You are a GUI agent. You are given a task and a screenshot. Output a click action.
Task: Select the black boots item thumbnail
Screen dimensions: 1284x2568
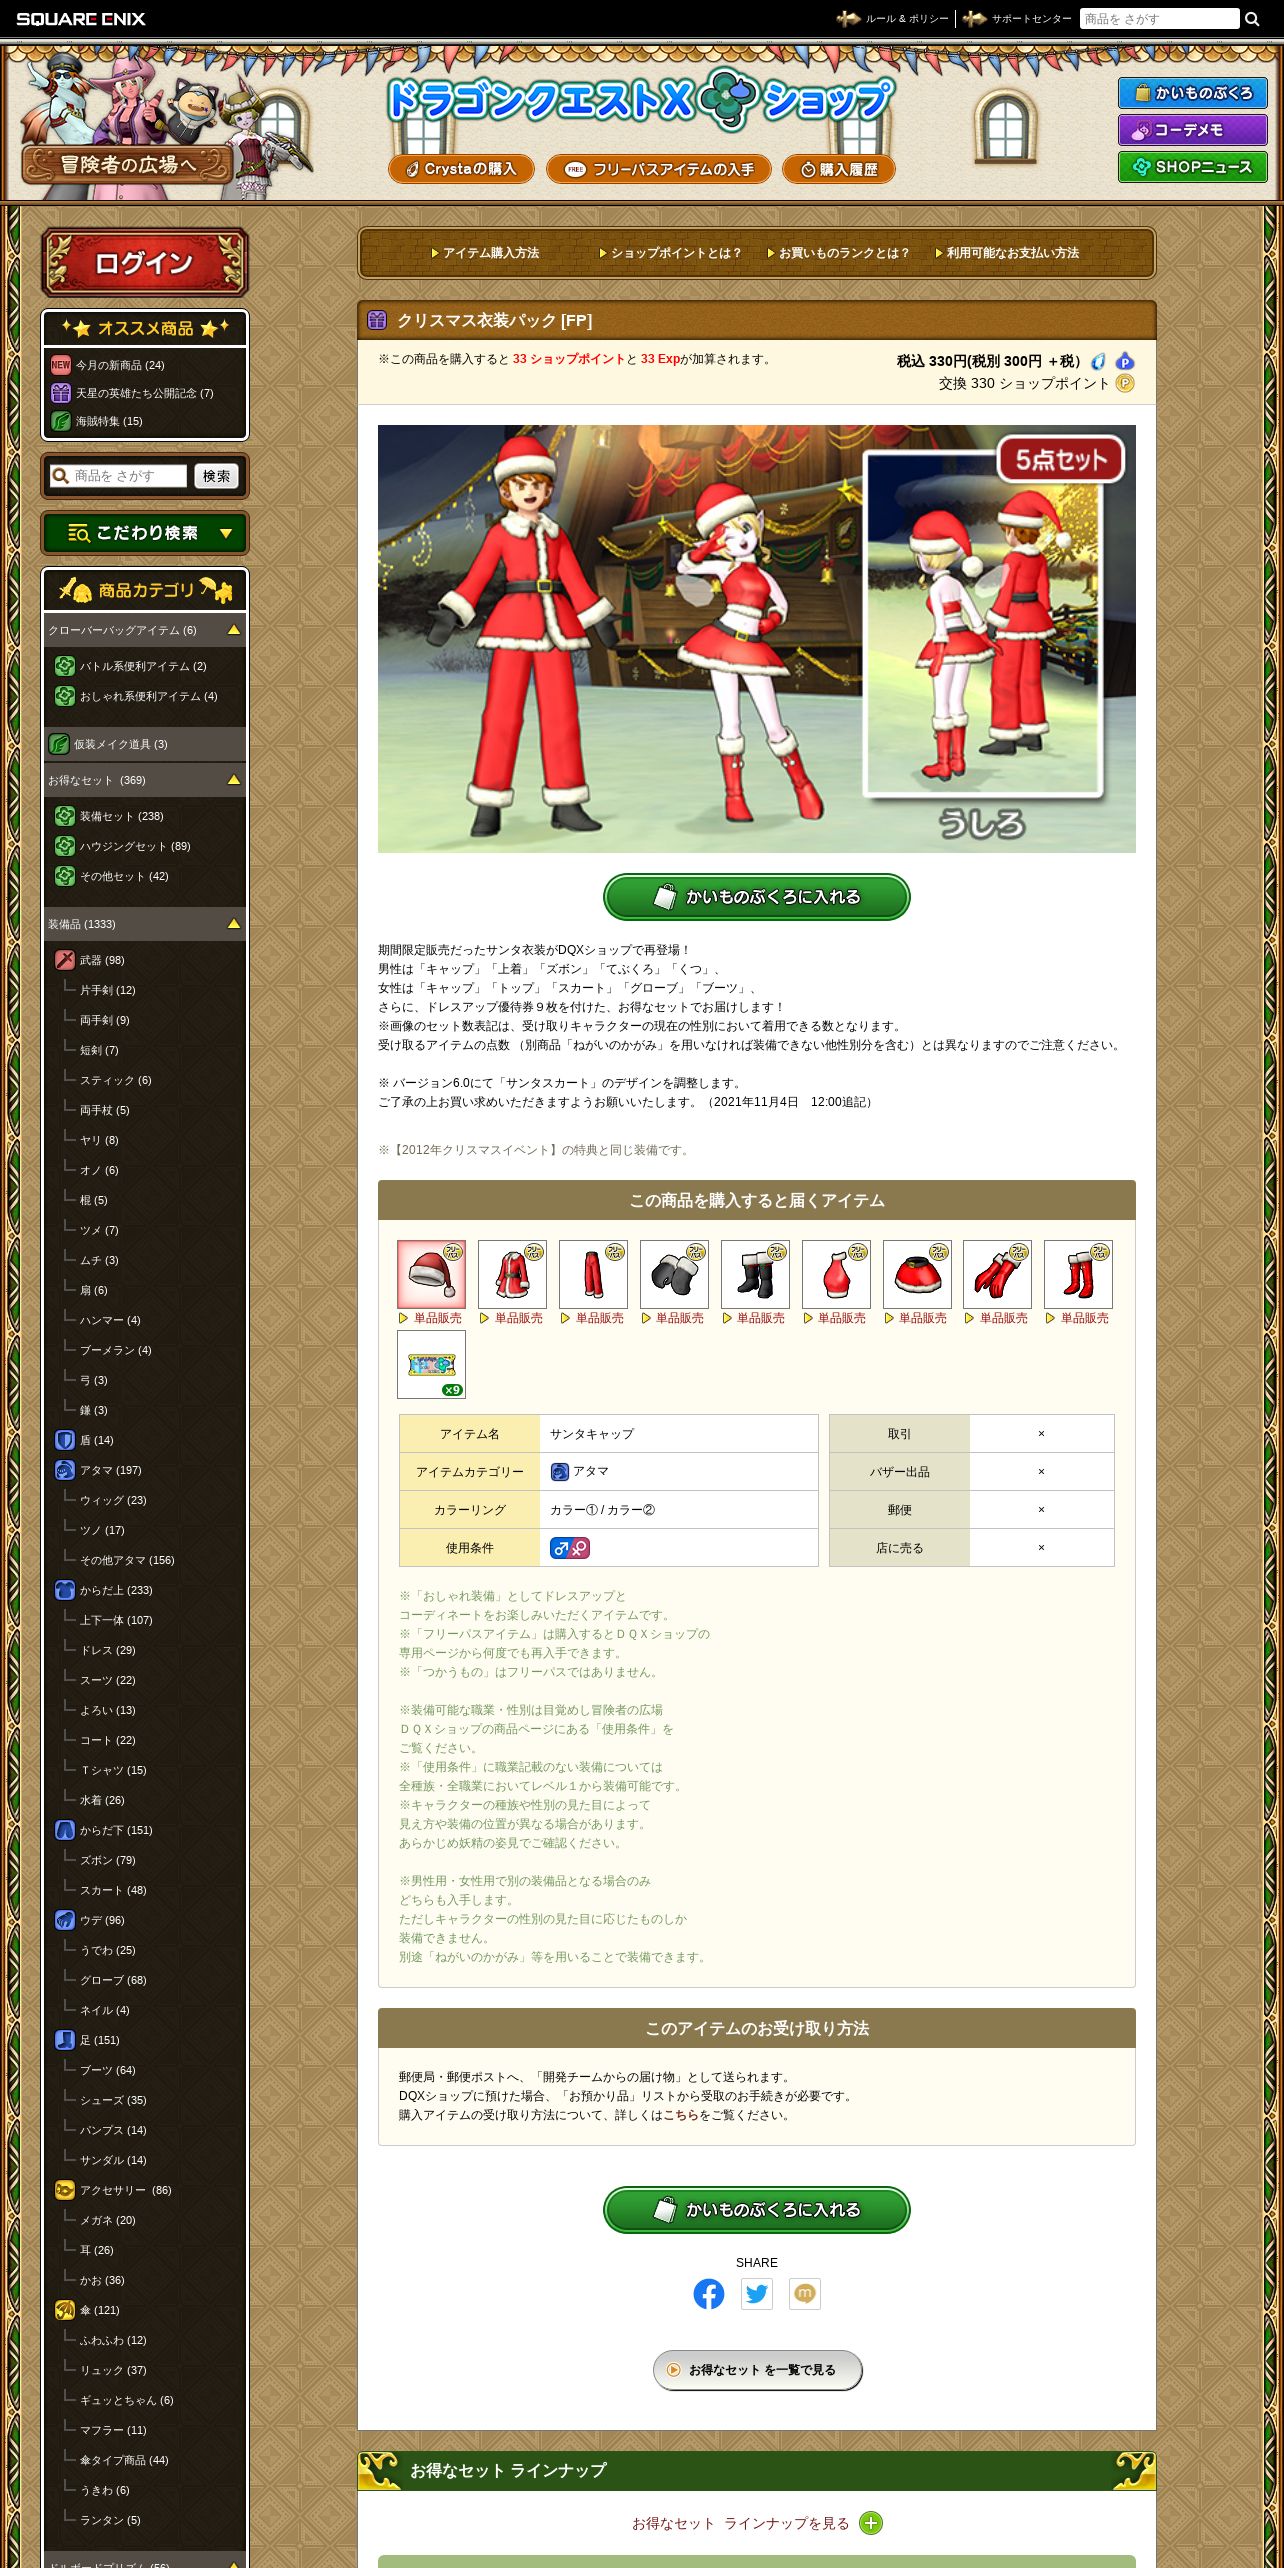(x=755, y=1274)
